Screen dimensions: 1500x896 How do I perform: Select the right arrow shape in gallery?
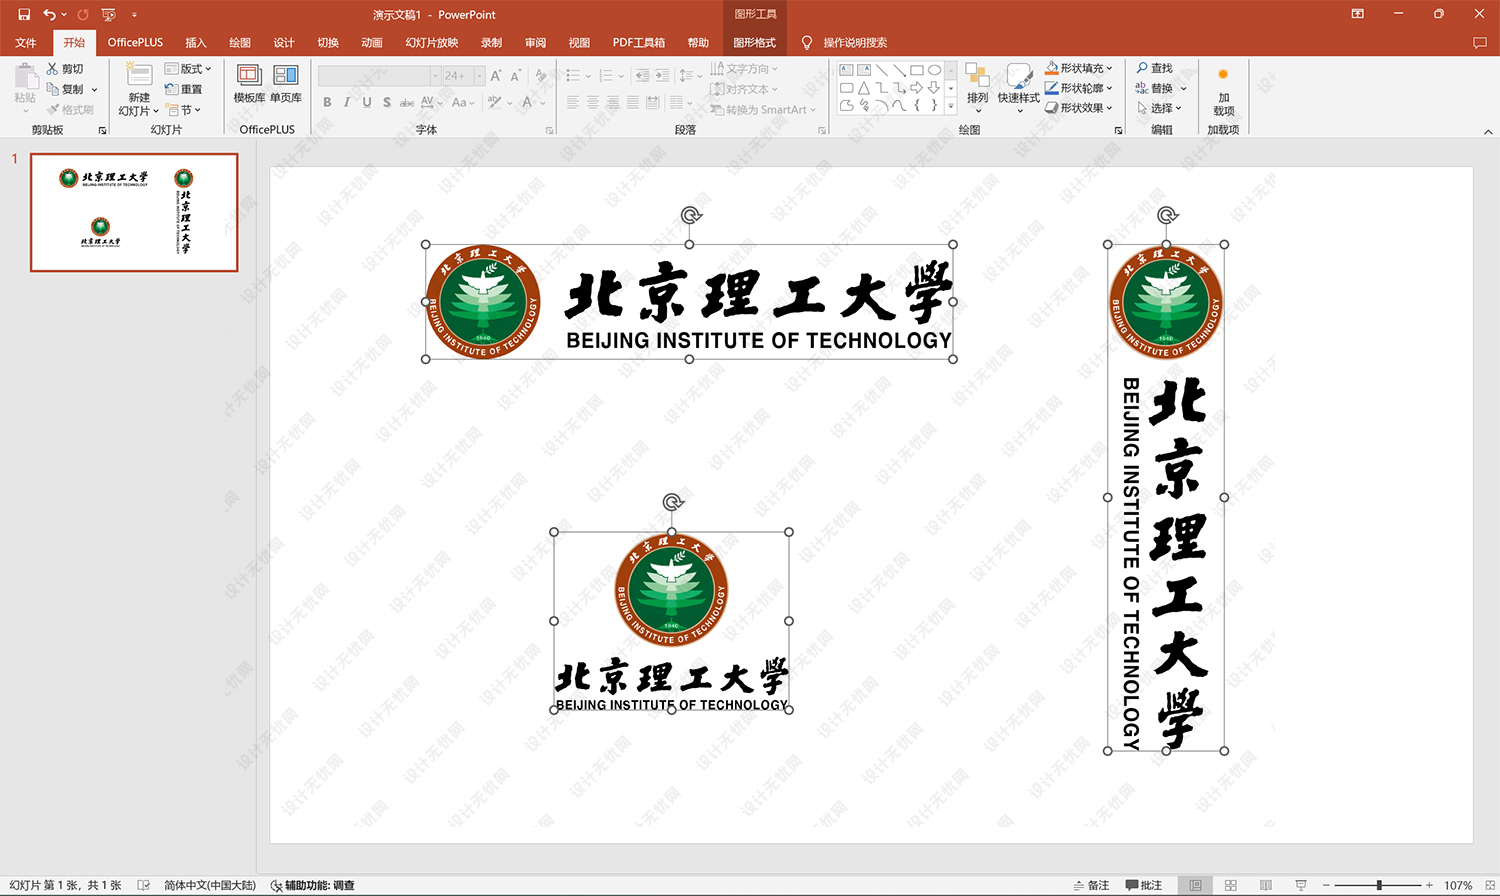click(x=916, y=88)
